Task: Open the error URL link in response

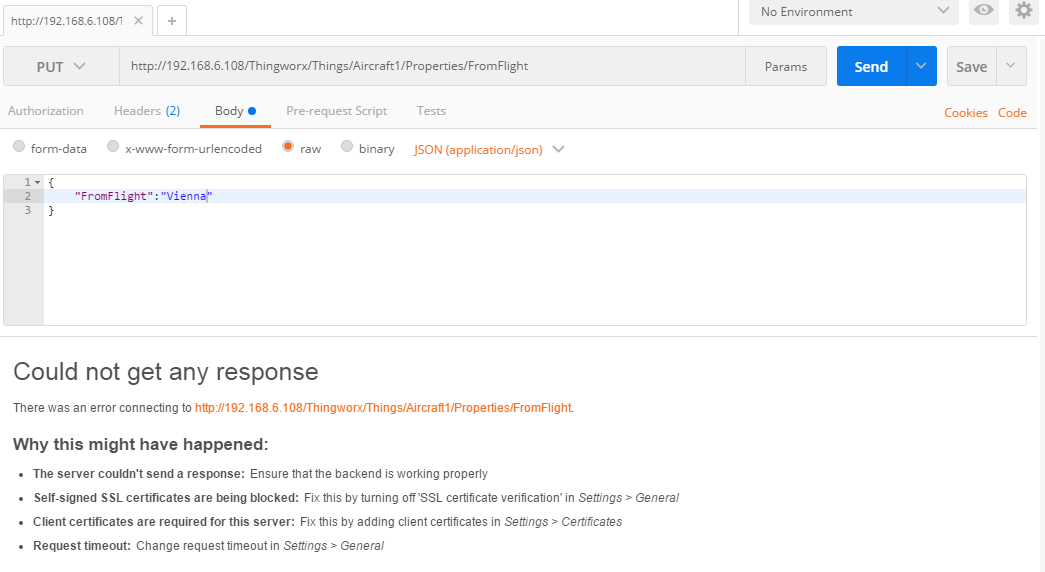Action: coord(383,407)
